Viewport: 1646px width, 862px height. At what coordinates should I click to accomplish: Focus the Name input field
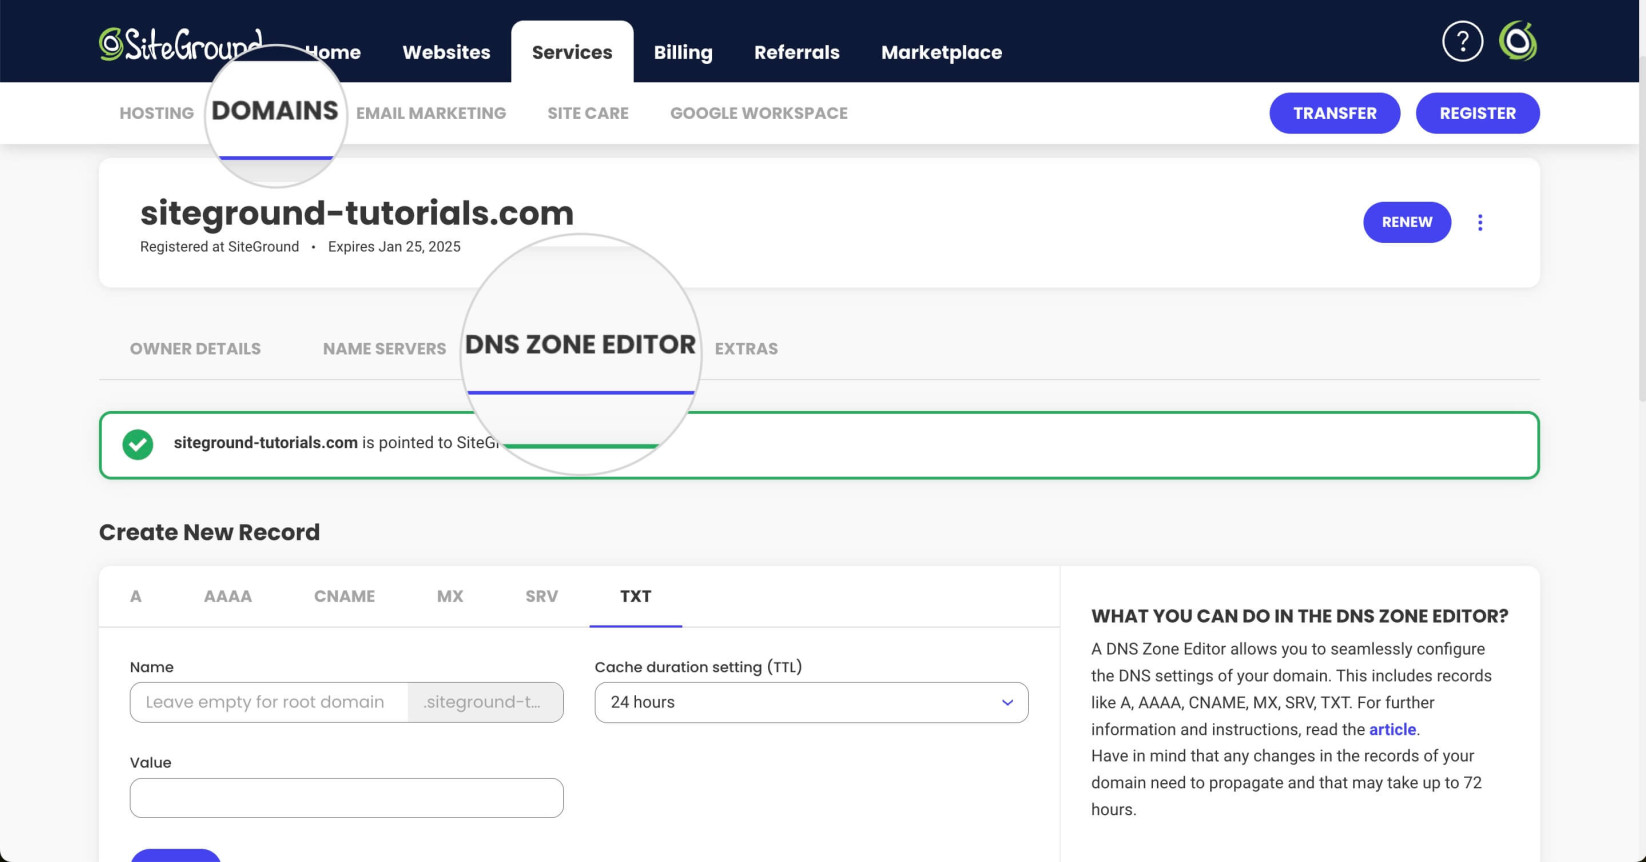tap(269, 702)
